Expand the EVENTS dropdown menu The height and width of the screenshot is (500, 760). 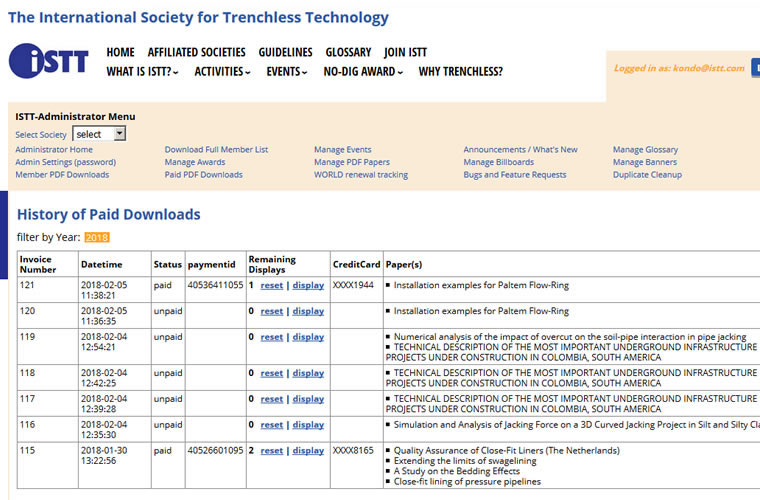tap(287, 72)
